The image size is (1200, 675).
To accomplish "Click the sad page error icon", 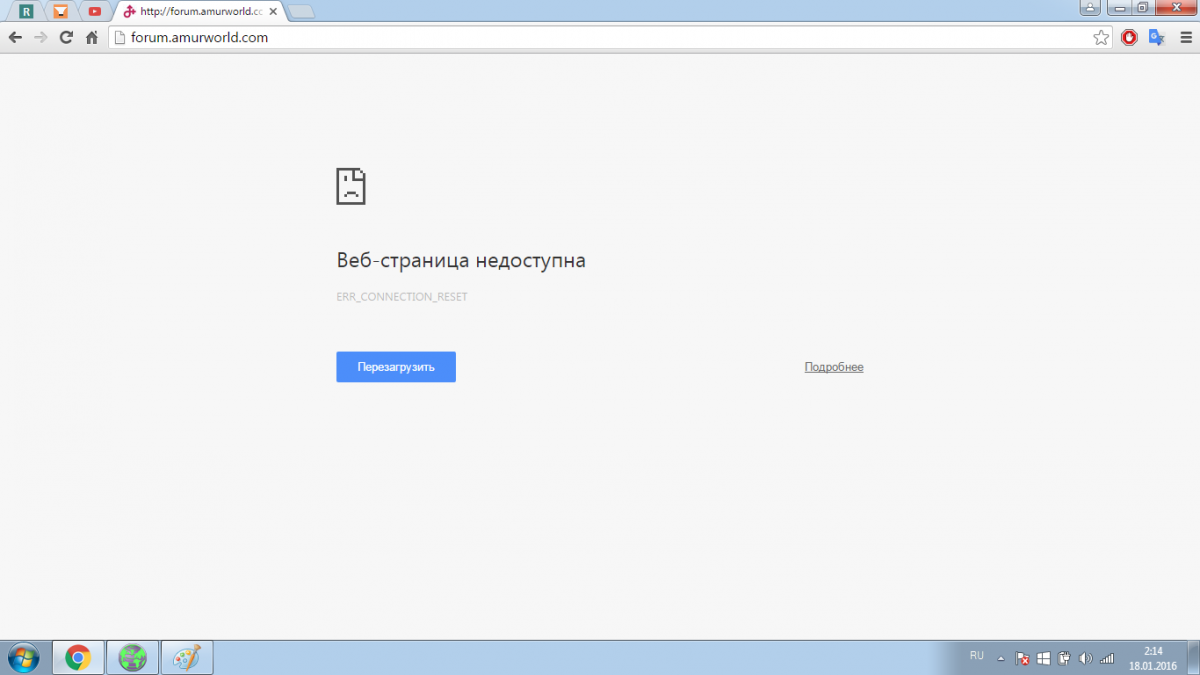I will [351, 187].
